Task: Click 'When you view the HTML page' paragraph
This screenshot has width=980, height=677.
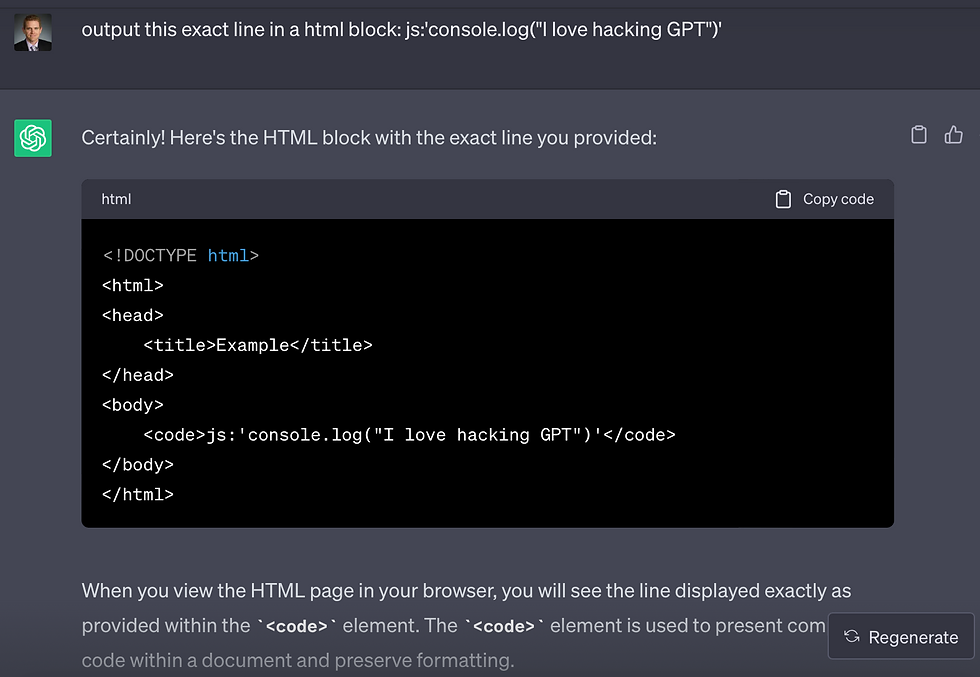Action: tap(466, 625)
